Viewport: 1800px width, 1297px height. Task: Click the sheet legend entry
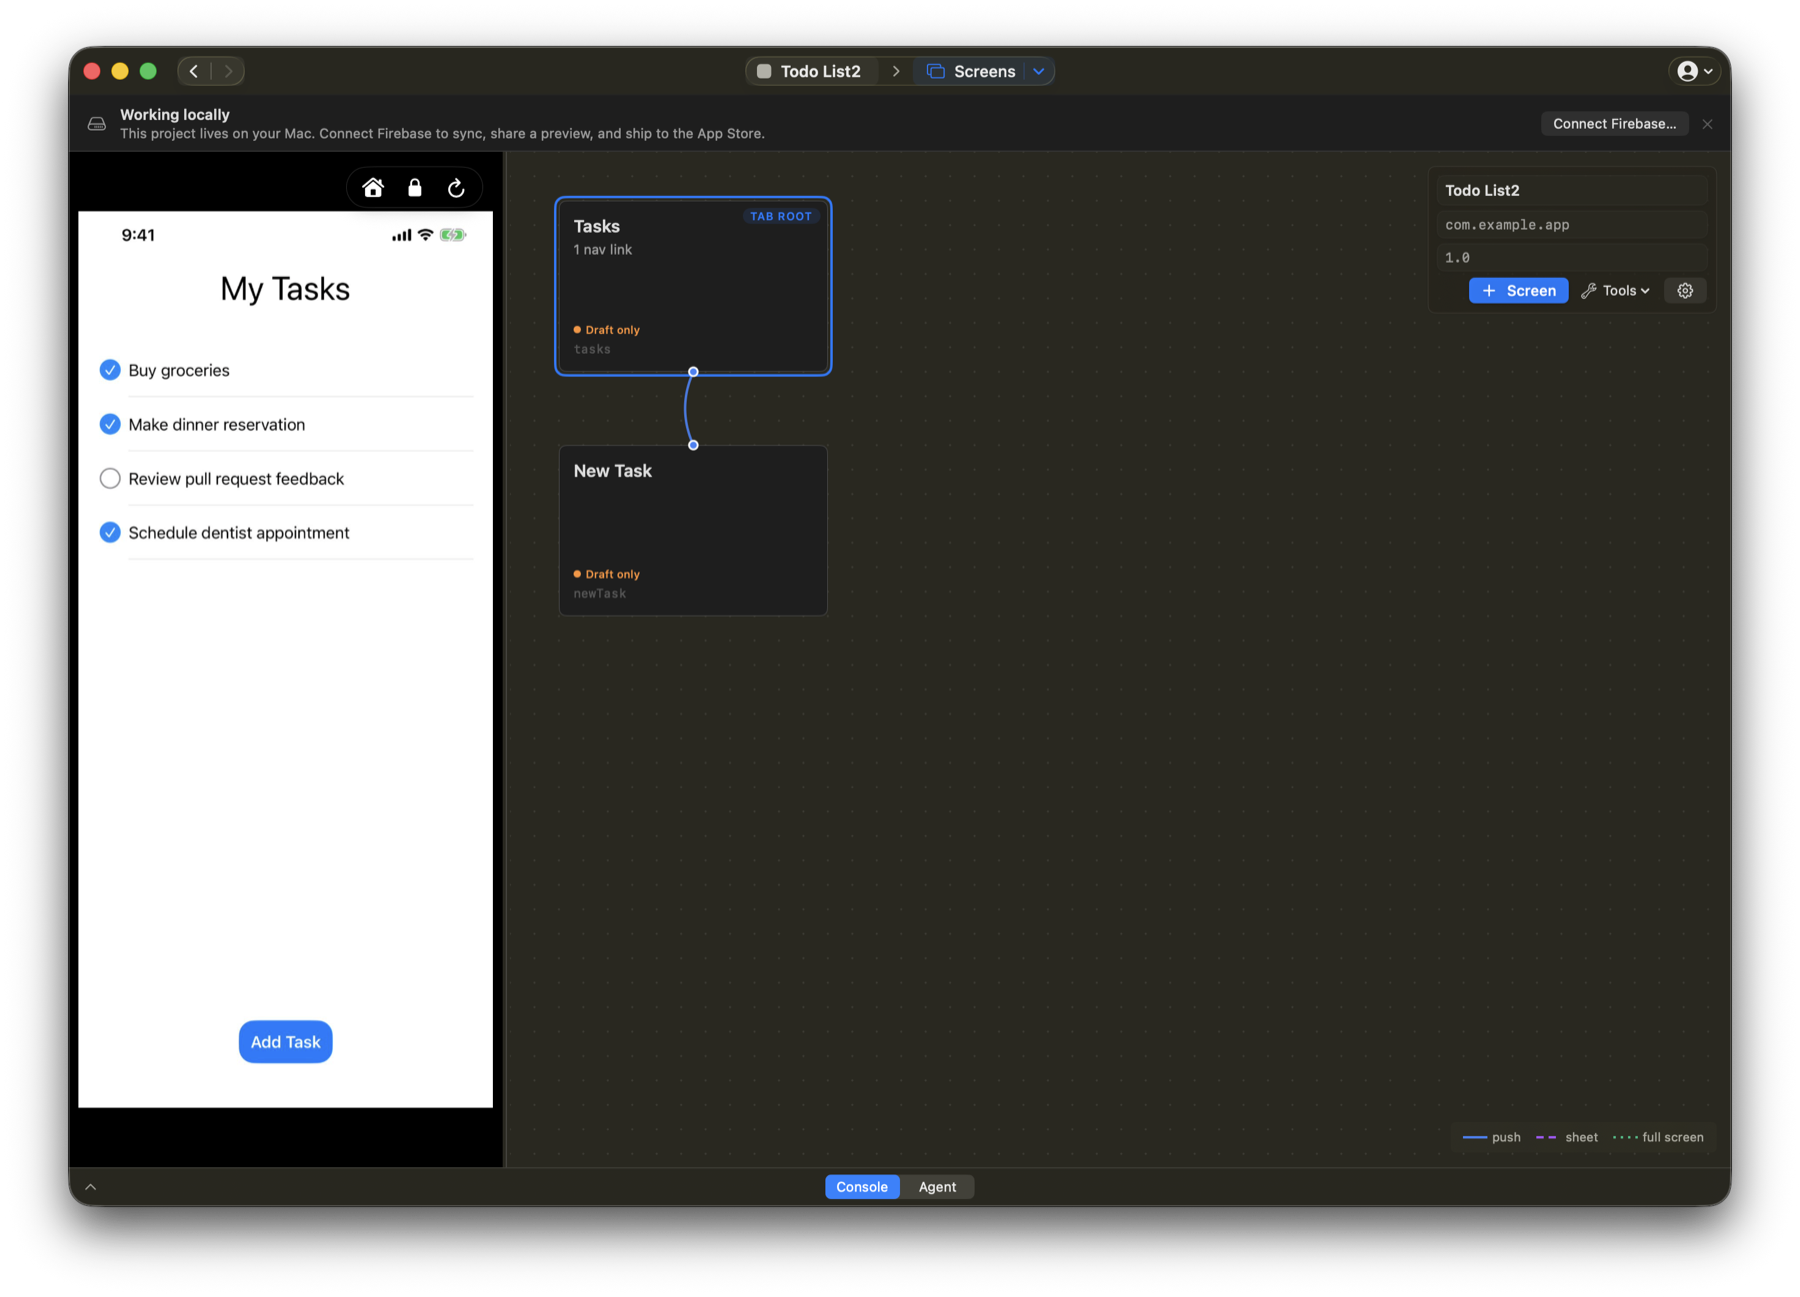pyautogui.click(x=1567, y=1137)
